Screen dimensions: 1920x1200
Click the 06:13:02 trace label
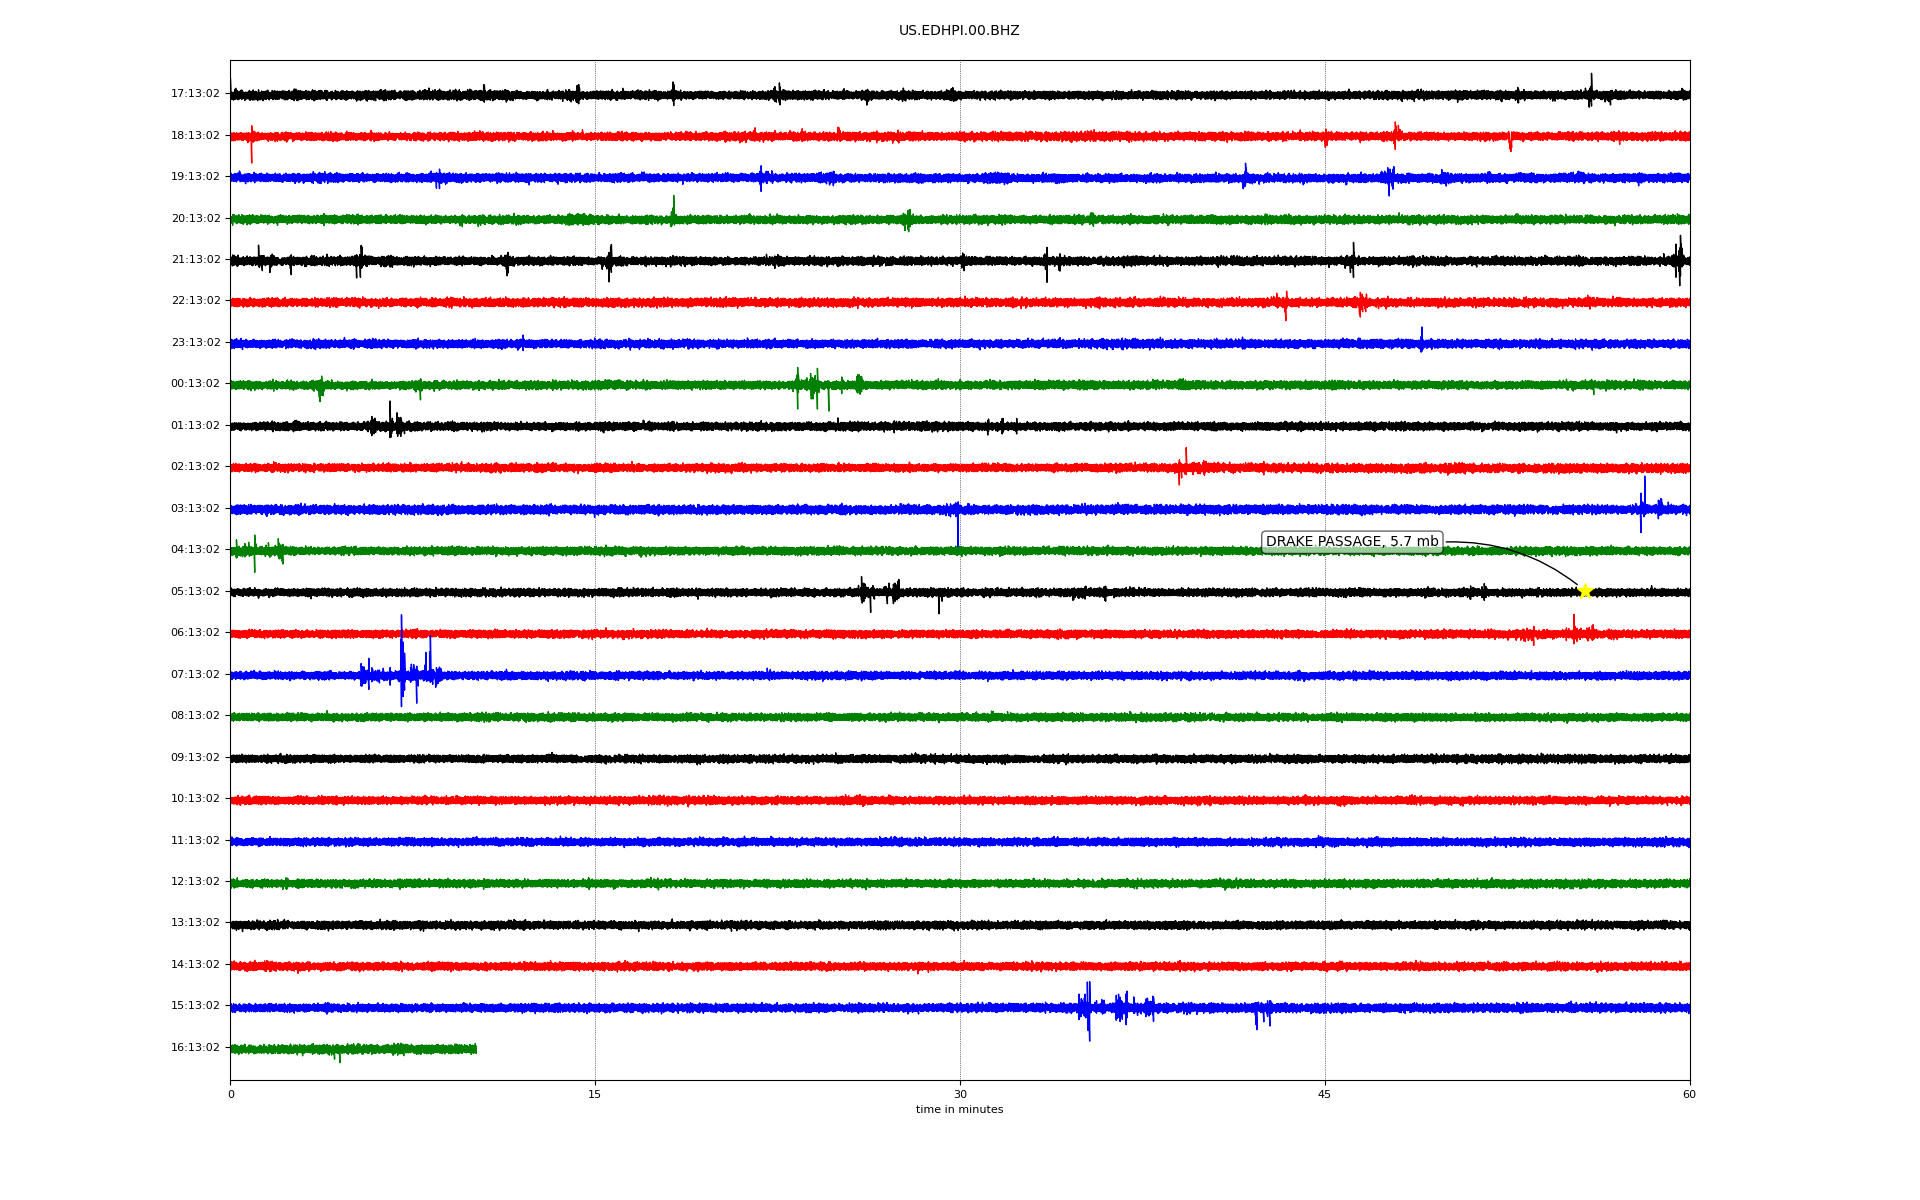click(x=195, y=633)
